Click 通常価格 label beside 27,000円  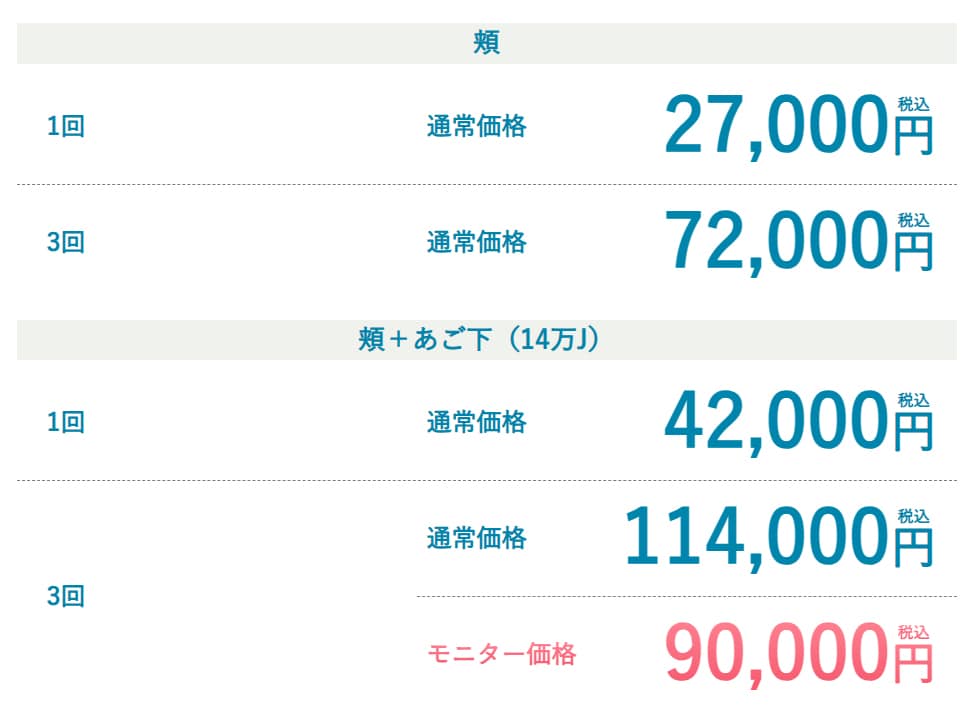(x=476, y=126)
